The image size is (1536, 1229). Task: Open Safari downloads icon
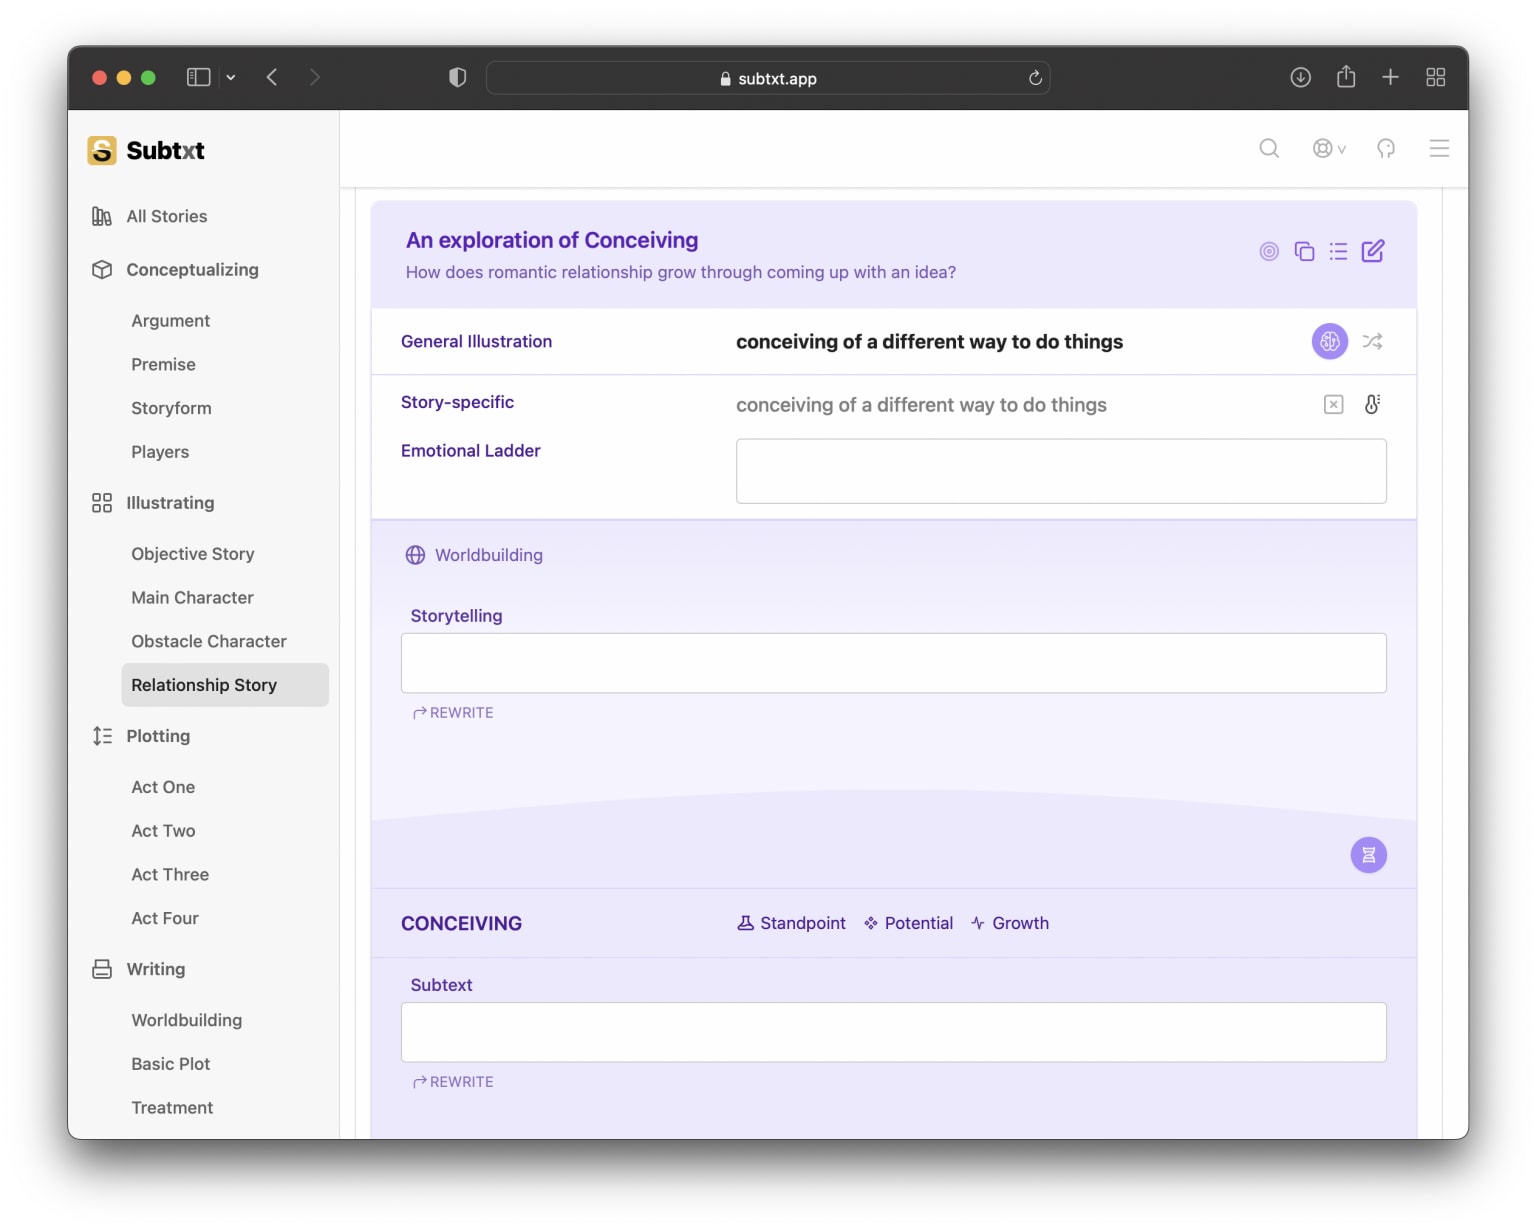pyautogui.click(x=1301, y=77)
